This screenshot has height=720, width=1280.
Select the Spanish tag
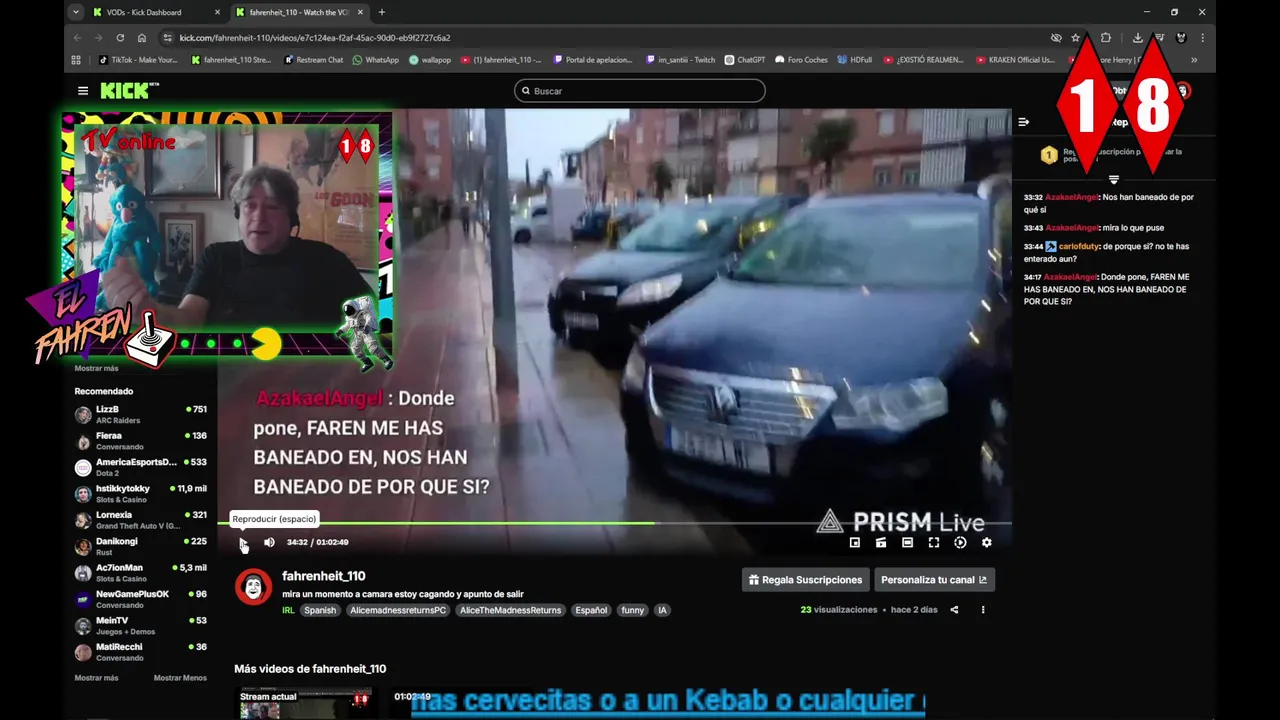tap(320, 610)
